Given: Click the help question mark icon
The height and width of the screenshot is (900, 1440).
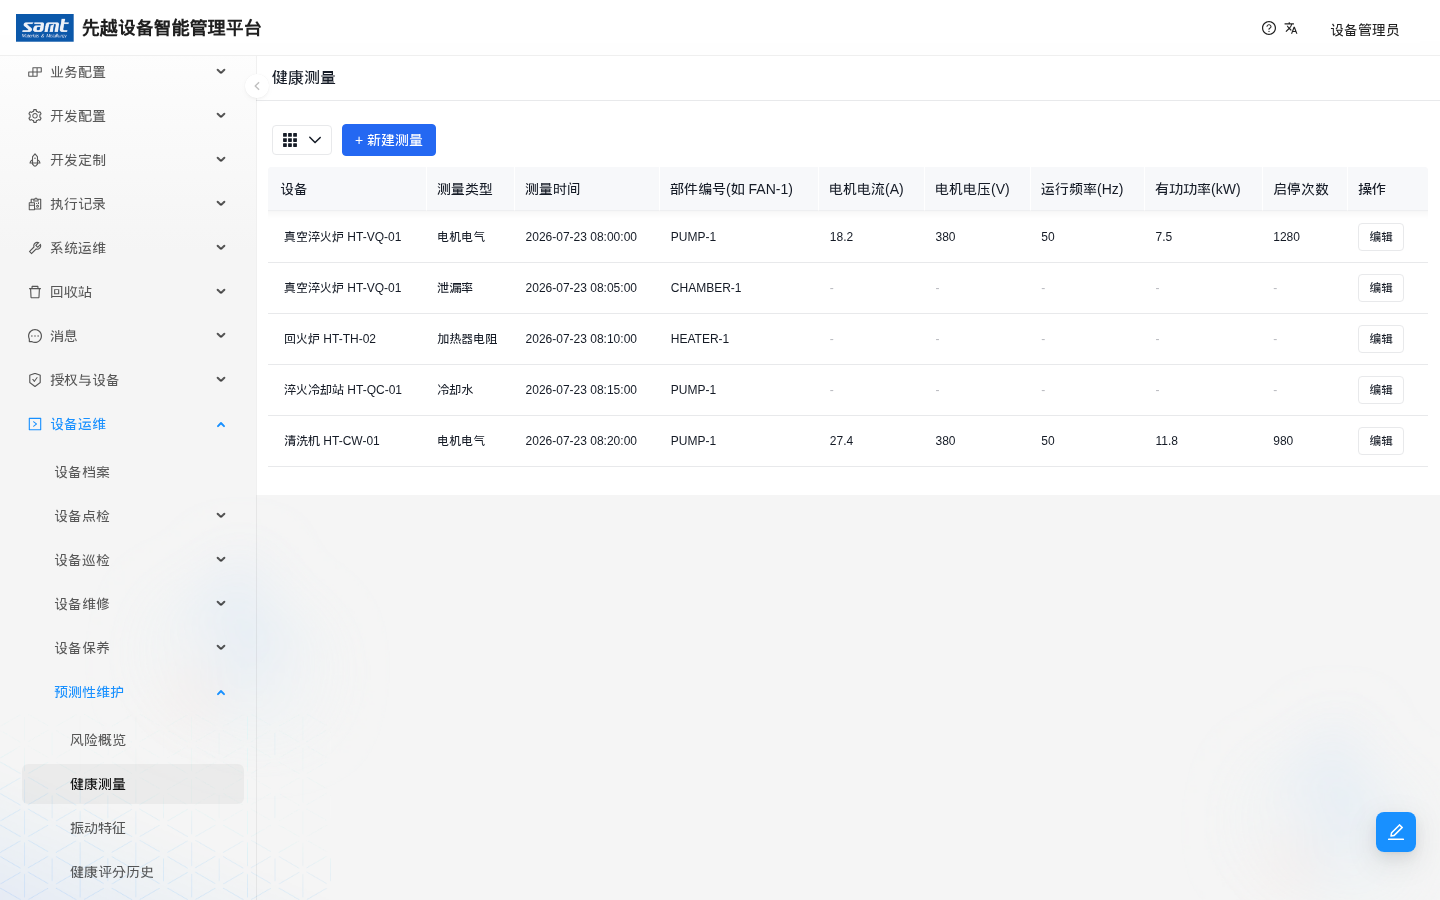Looking at the screenshot, I should (x=1269, y=28).
